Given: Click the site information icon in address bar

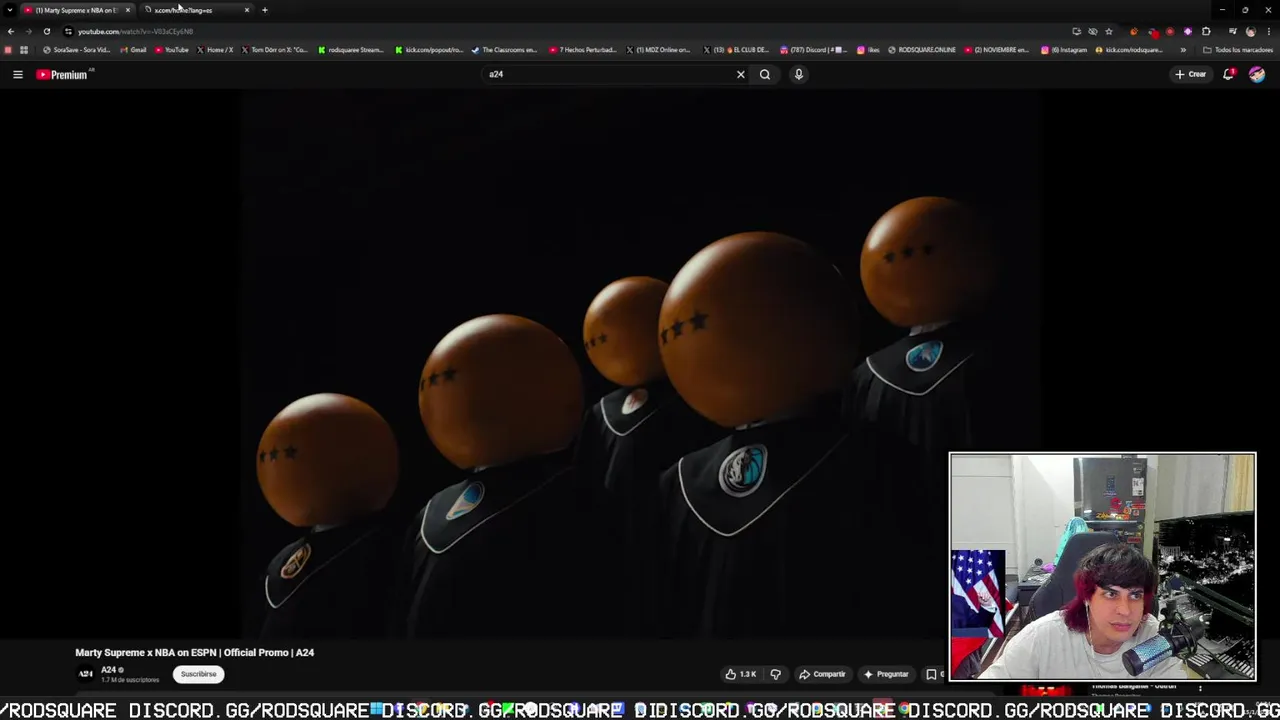Looking at the screenshot, I should (x=68, y=31).
